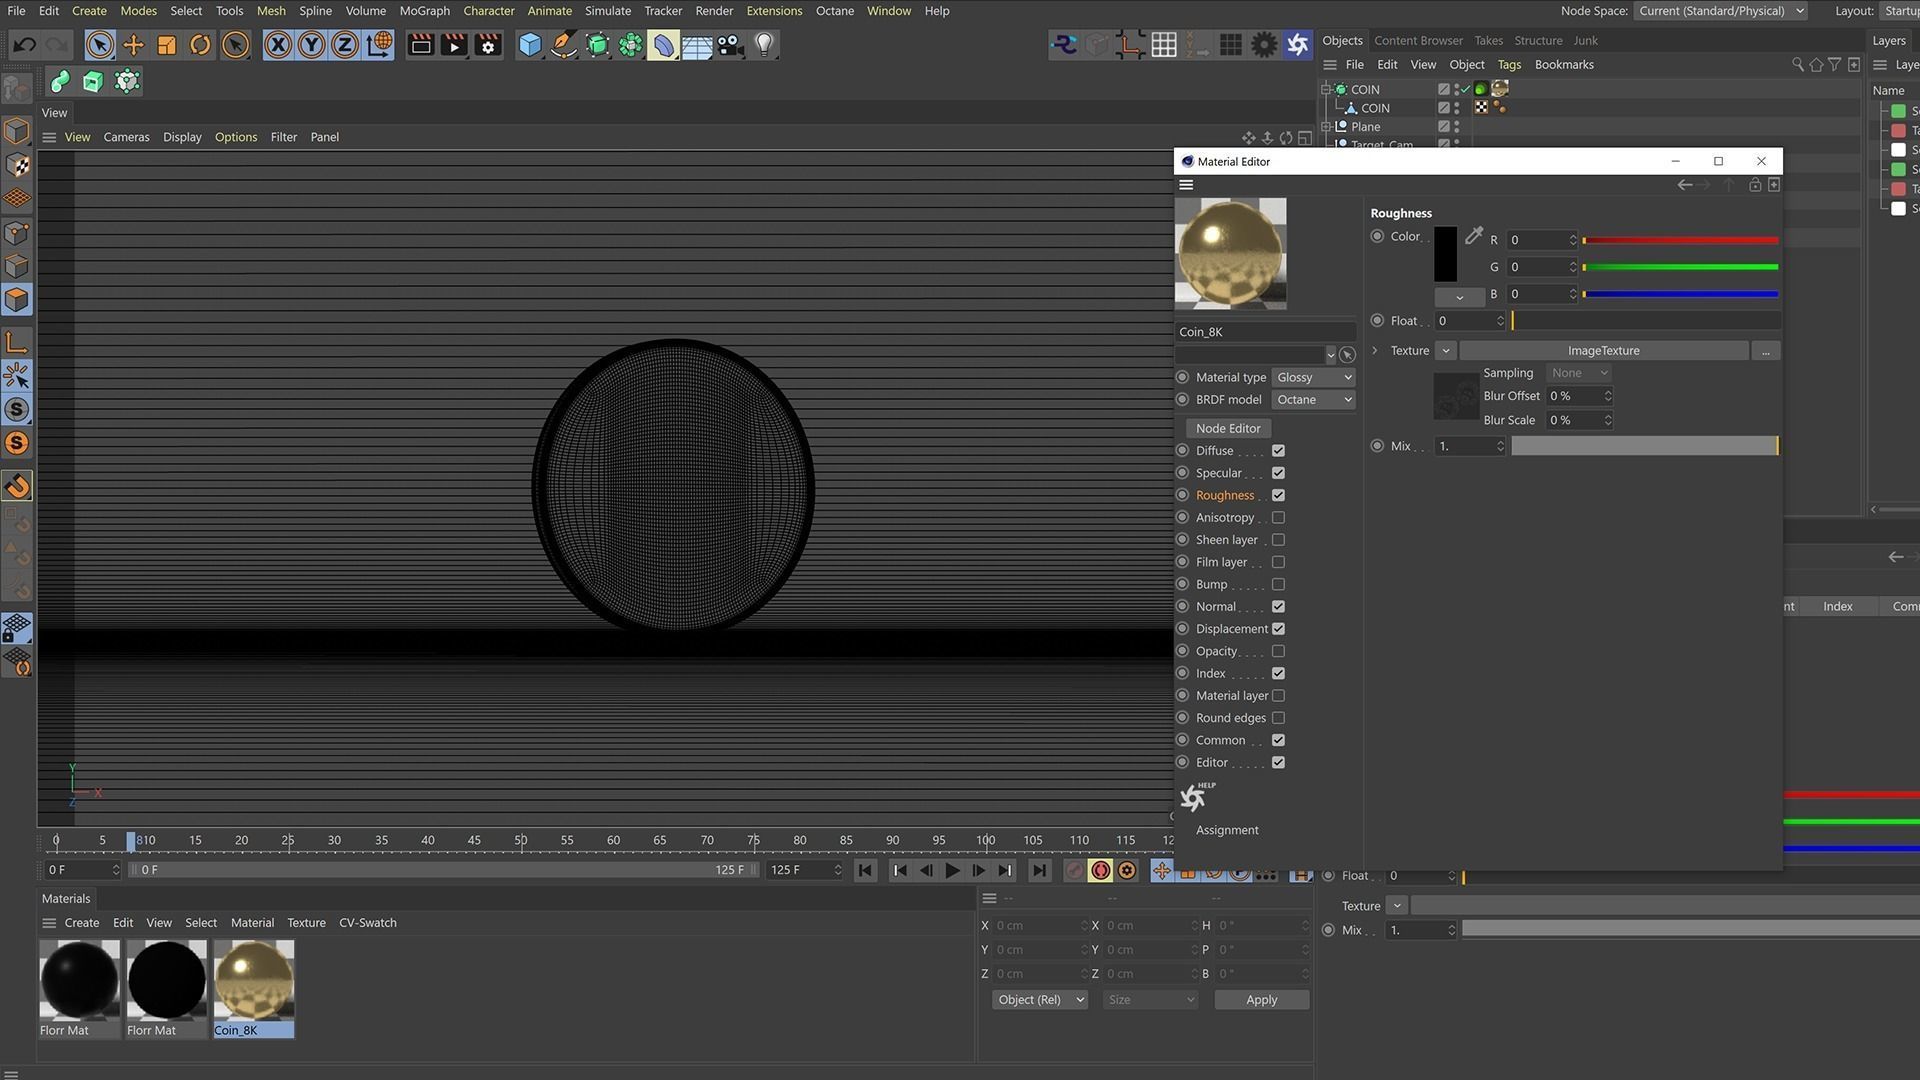Screen dimensions: 1920x1080
Task: Click the Spline Pen tool
Action: (x=563, y=45)
